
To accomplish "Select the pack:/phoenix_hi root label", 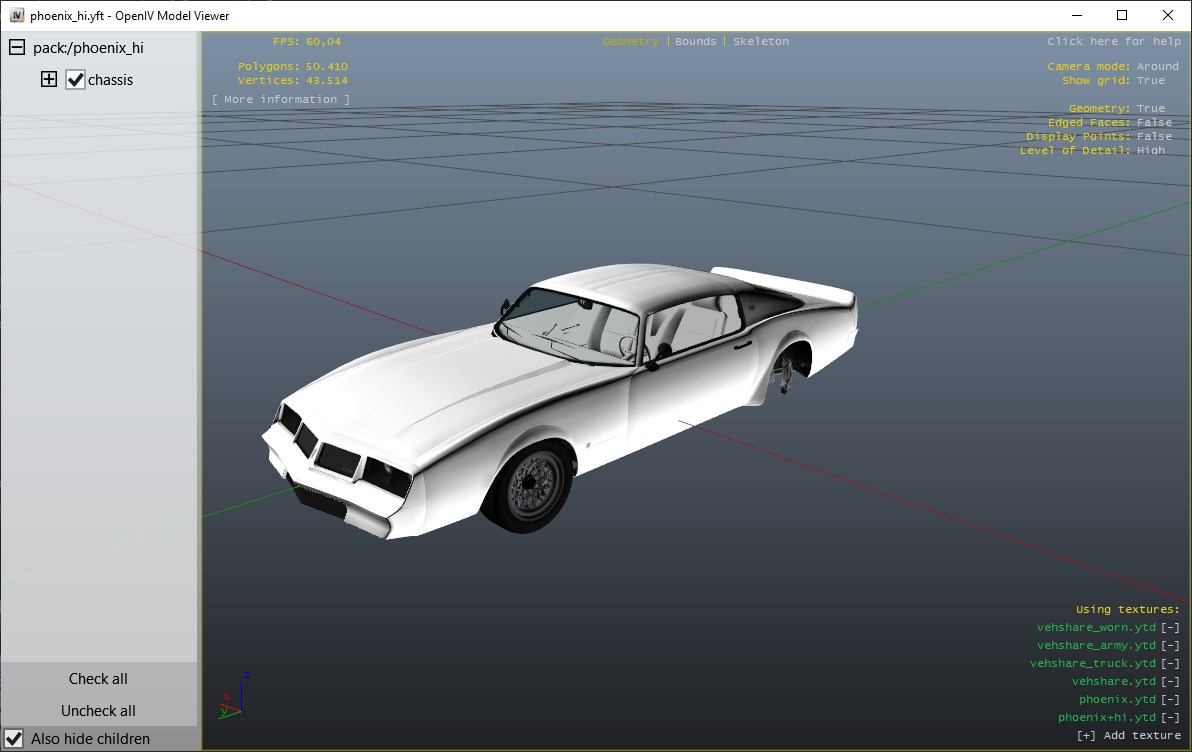I will pyautogui.click(x=88, y=48).
